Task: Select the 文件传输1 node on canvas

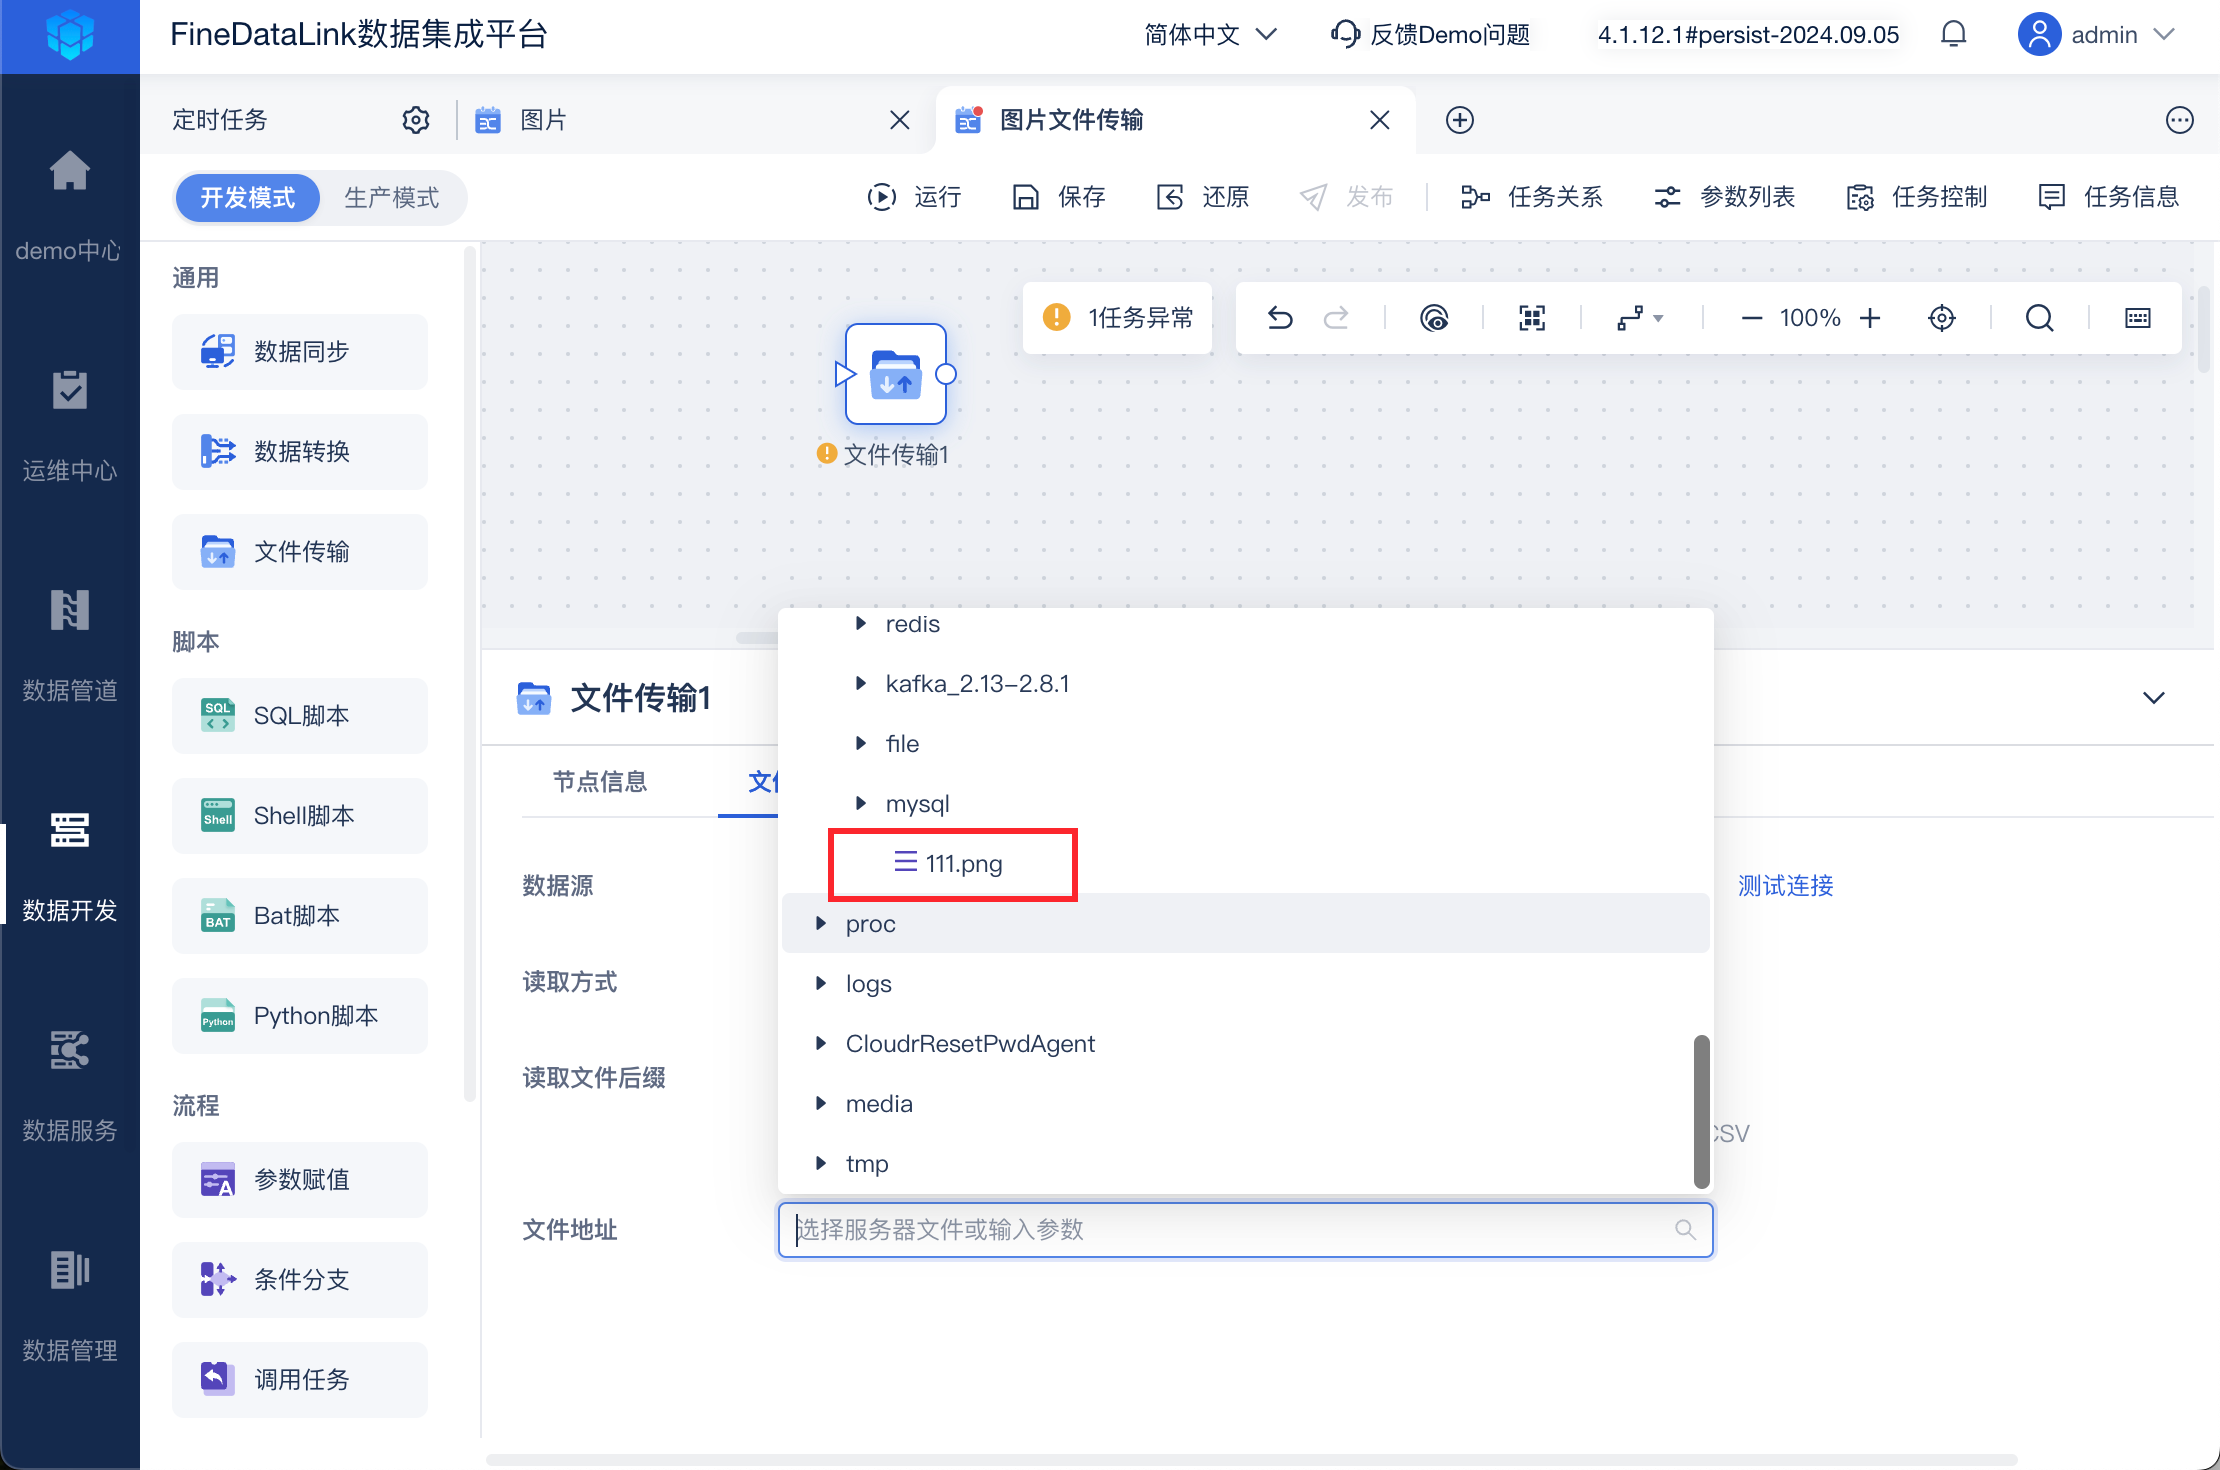Action: click(x=895, y=375)
